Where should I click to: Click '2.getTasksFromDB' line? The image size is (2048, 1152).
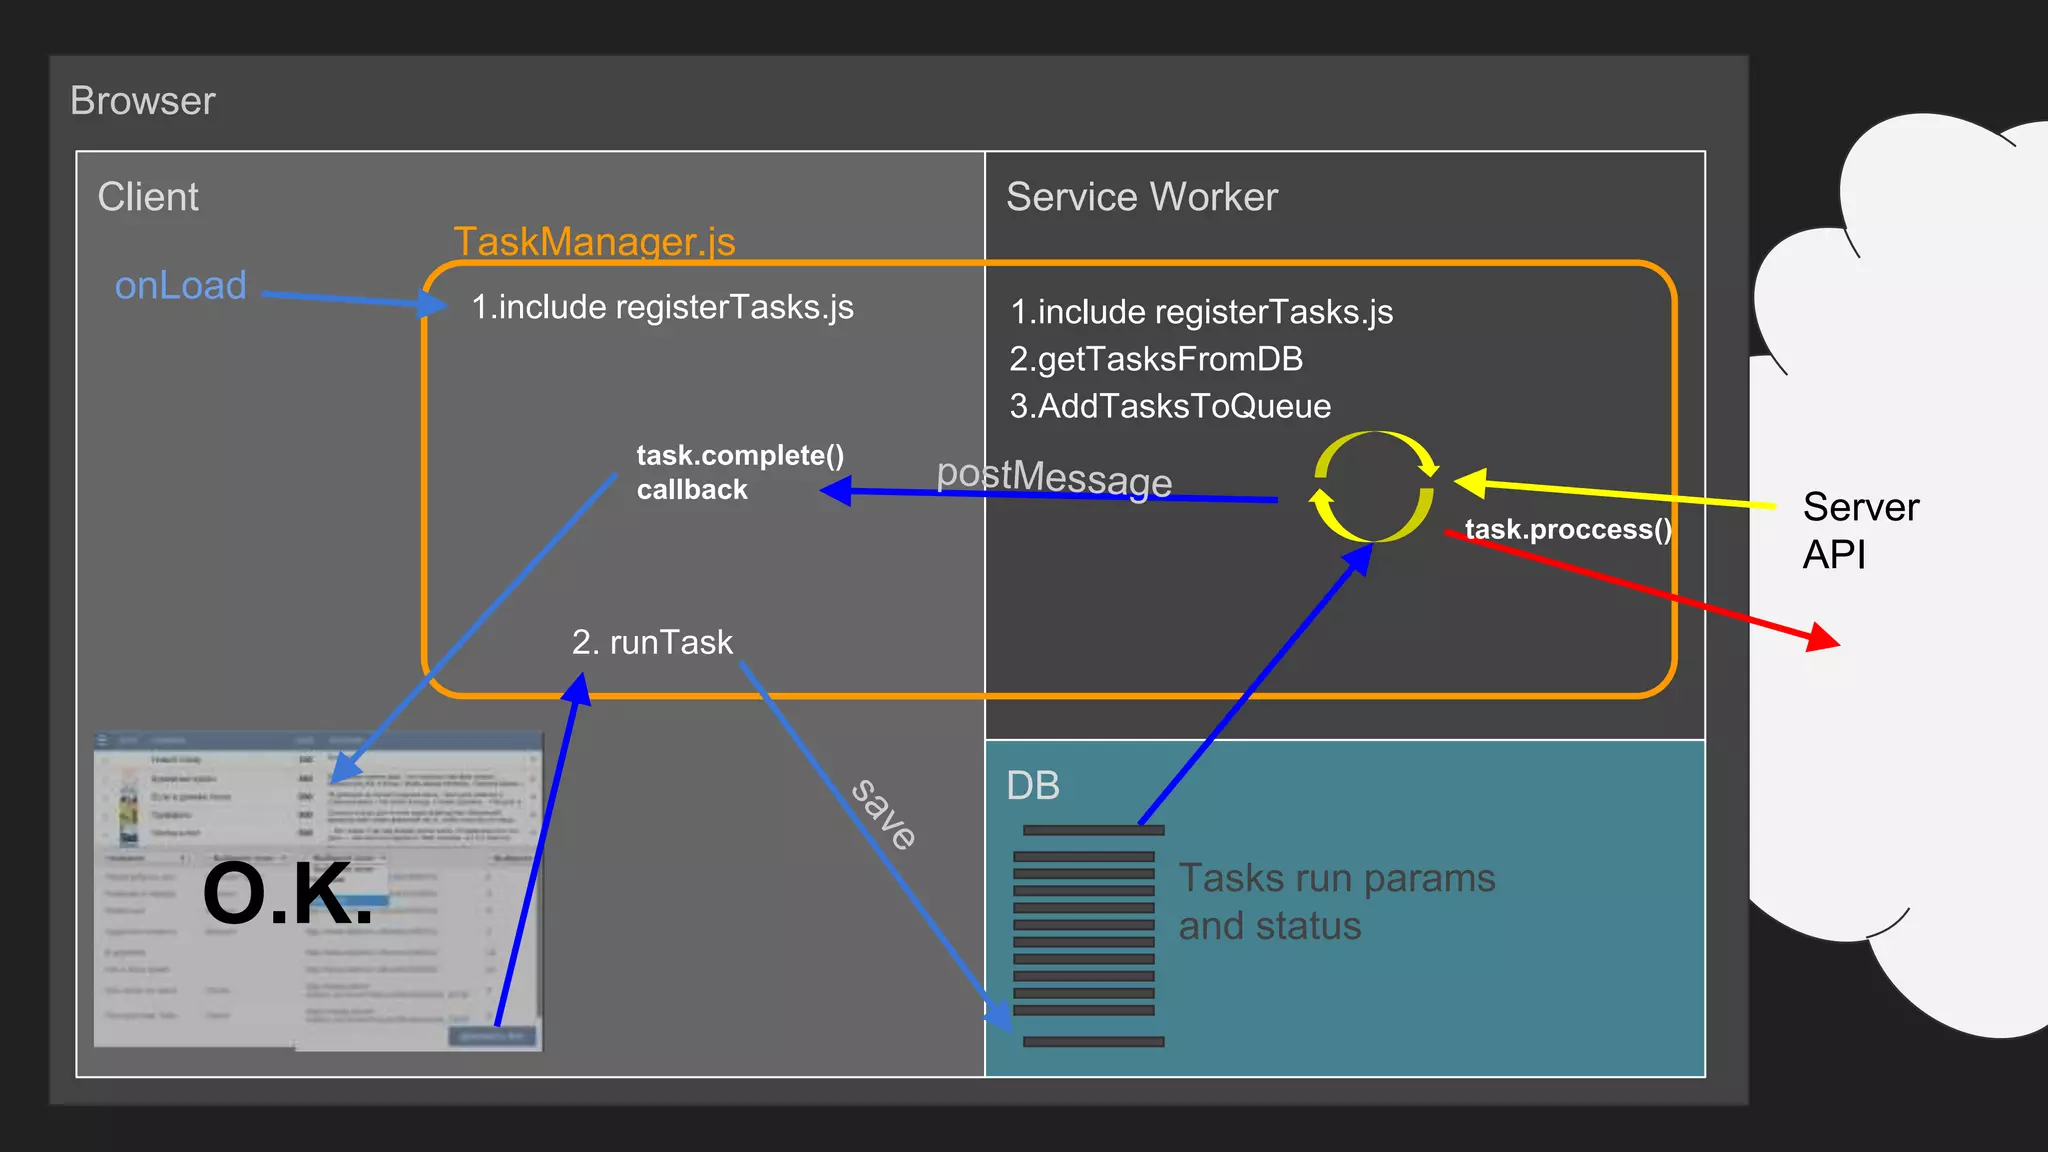(1156, 359)
